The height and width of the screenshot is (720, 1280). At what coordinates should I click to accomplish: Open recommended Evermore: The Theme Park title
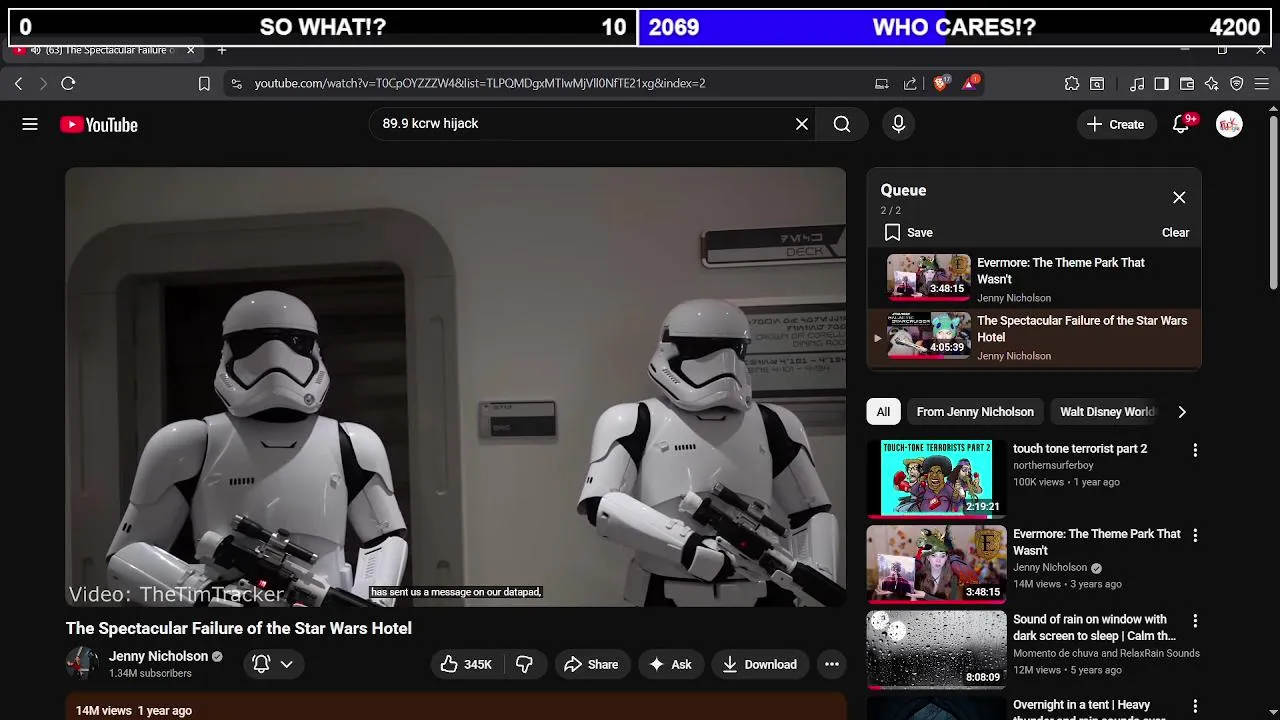[x=1097, y=542]
